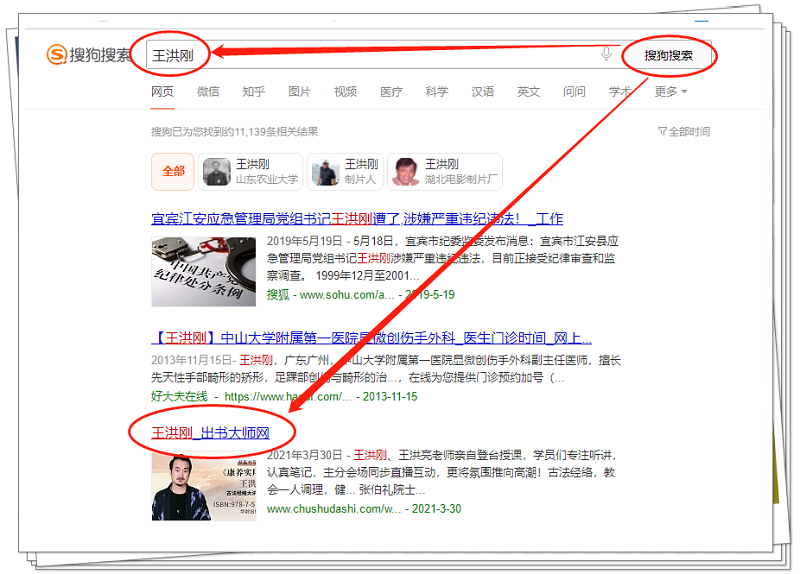Choose 王洪刚 湖北电影制片厂 person card
The image size is (800, 574).
(x=445, y=171)
